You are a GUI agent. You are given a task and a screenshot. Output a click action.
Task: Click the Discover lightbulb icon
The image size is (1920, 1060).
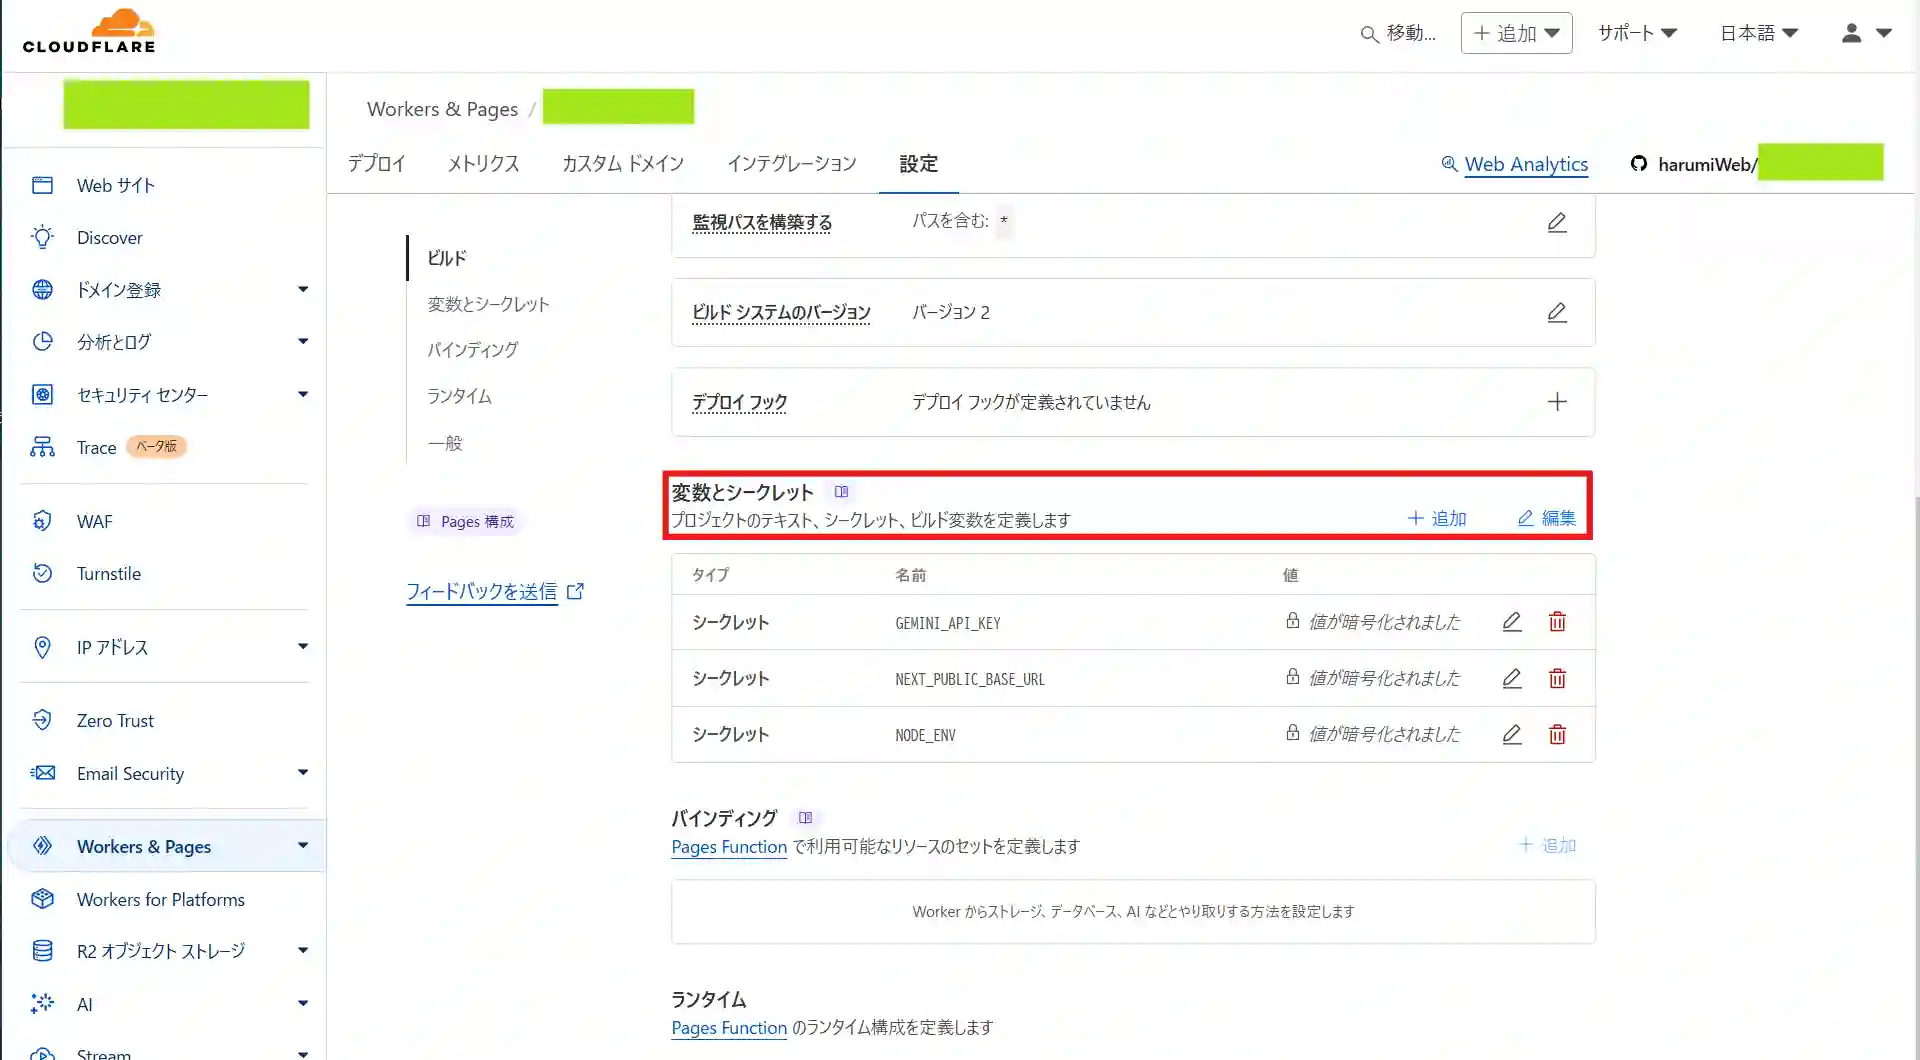tap(42, 237)
